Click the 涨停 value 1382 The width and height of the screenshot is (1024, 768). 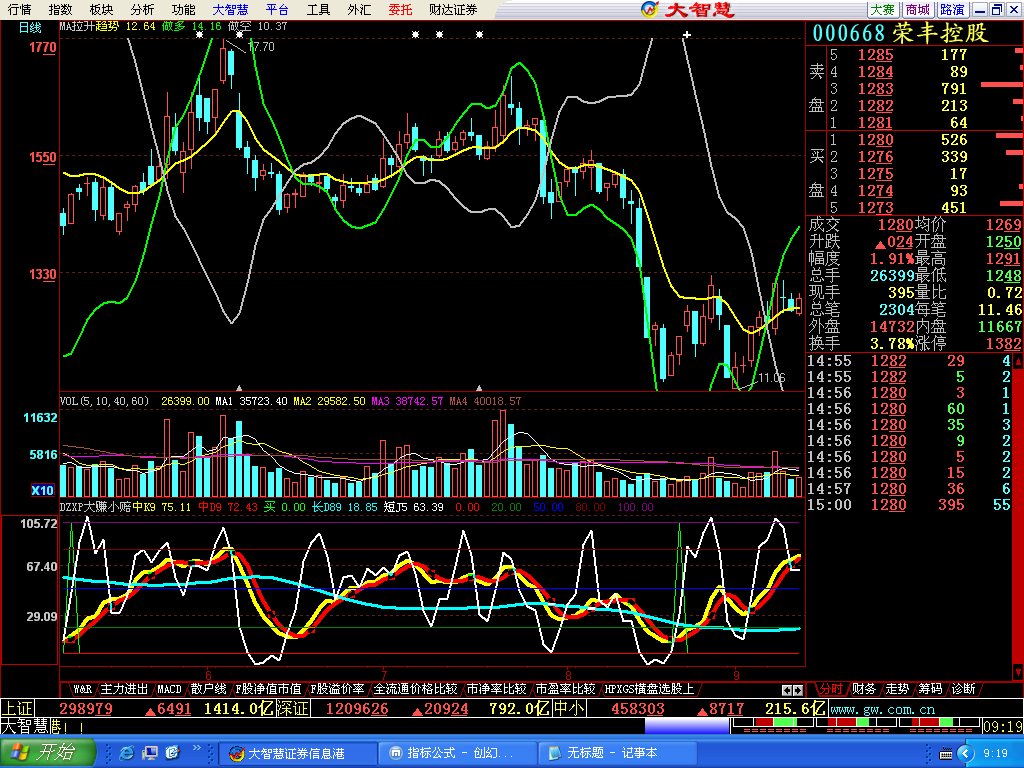(x=1003, y=344)
